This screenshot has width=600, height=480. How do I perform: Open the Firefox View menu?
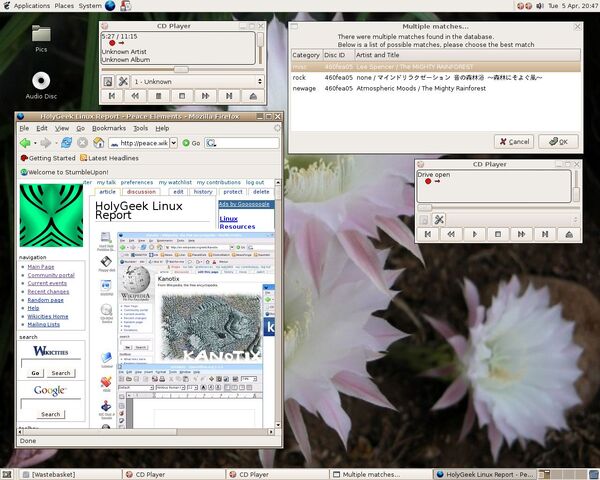point(62,128)
